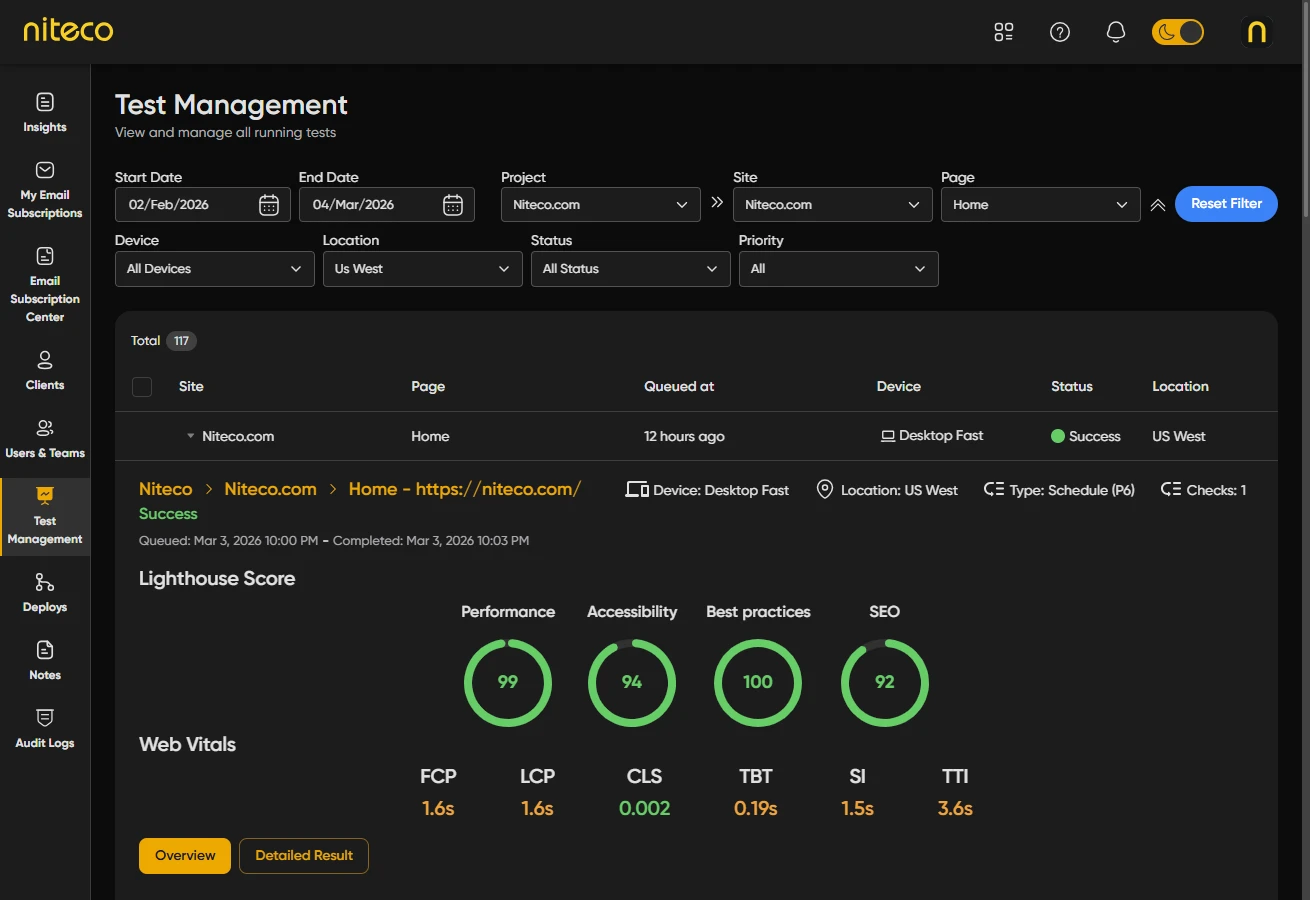Click the Performance score gauge
This screenshot has height=900, width=1310.
click(x=508, y=682)
